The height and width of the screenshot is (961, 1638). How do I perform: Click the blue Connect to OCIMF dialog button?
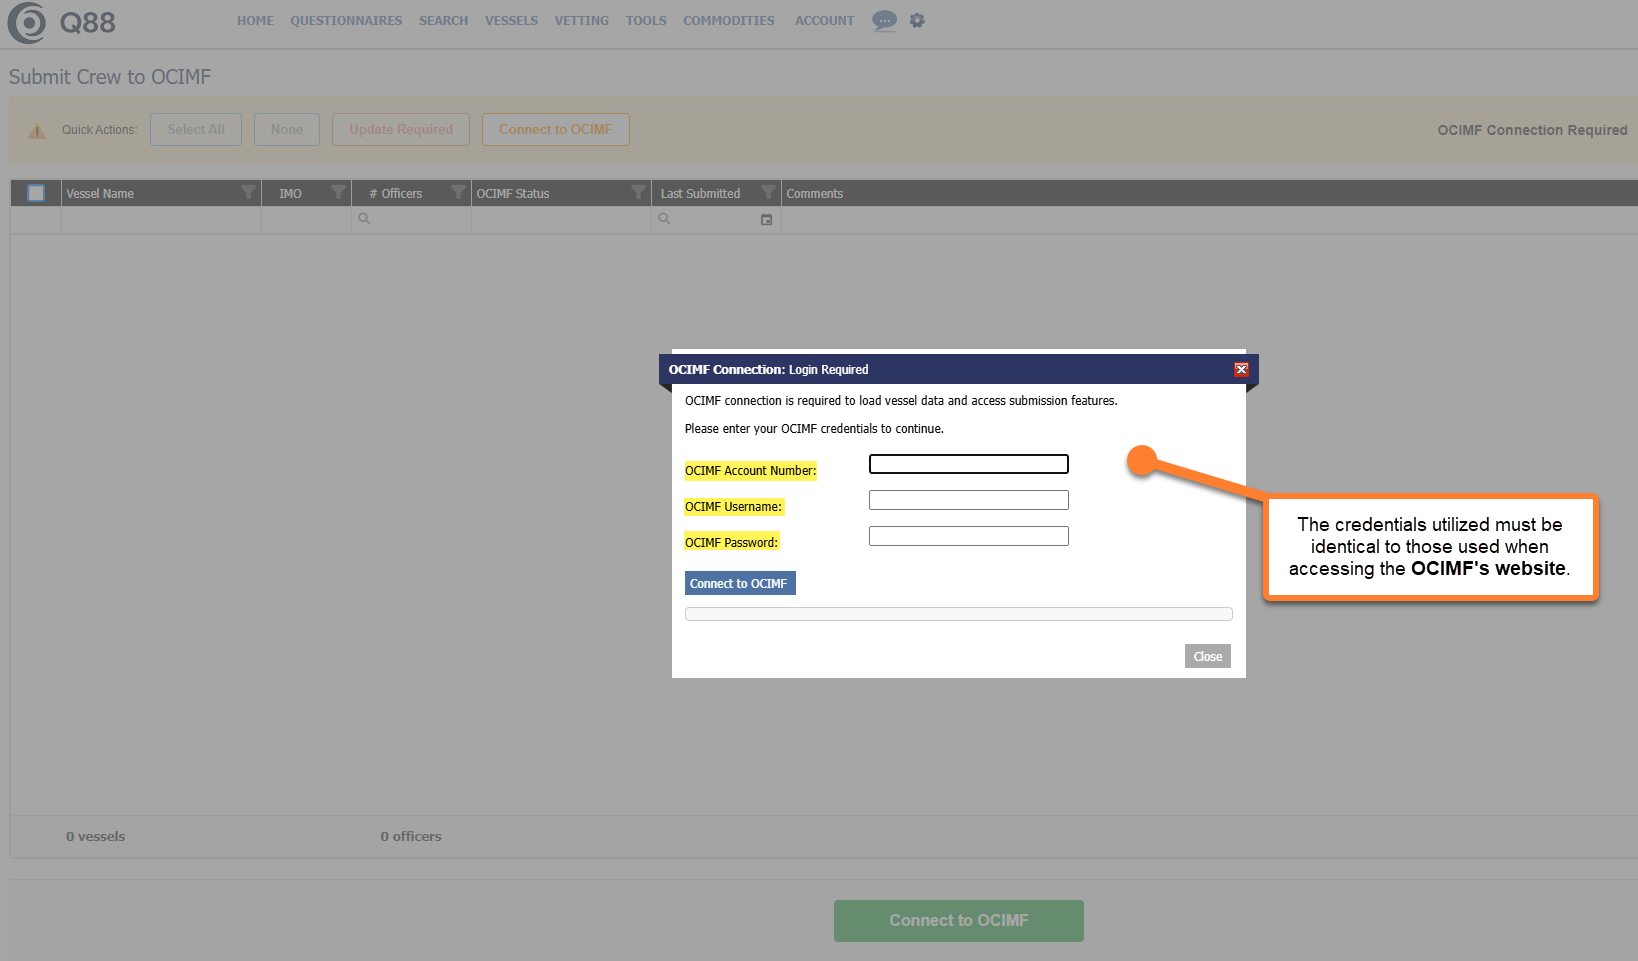click(739, 583)
